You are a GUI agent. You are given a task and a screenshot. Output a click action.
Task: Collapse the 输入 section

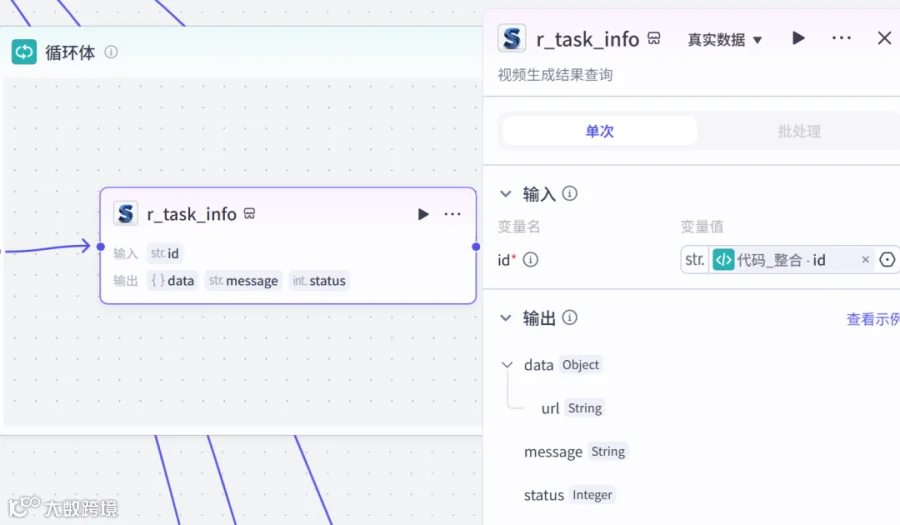(506, 194)
